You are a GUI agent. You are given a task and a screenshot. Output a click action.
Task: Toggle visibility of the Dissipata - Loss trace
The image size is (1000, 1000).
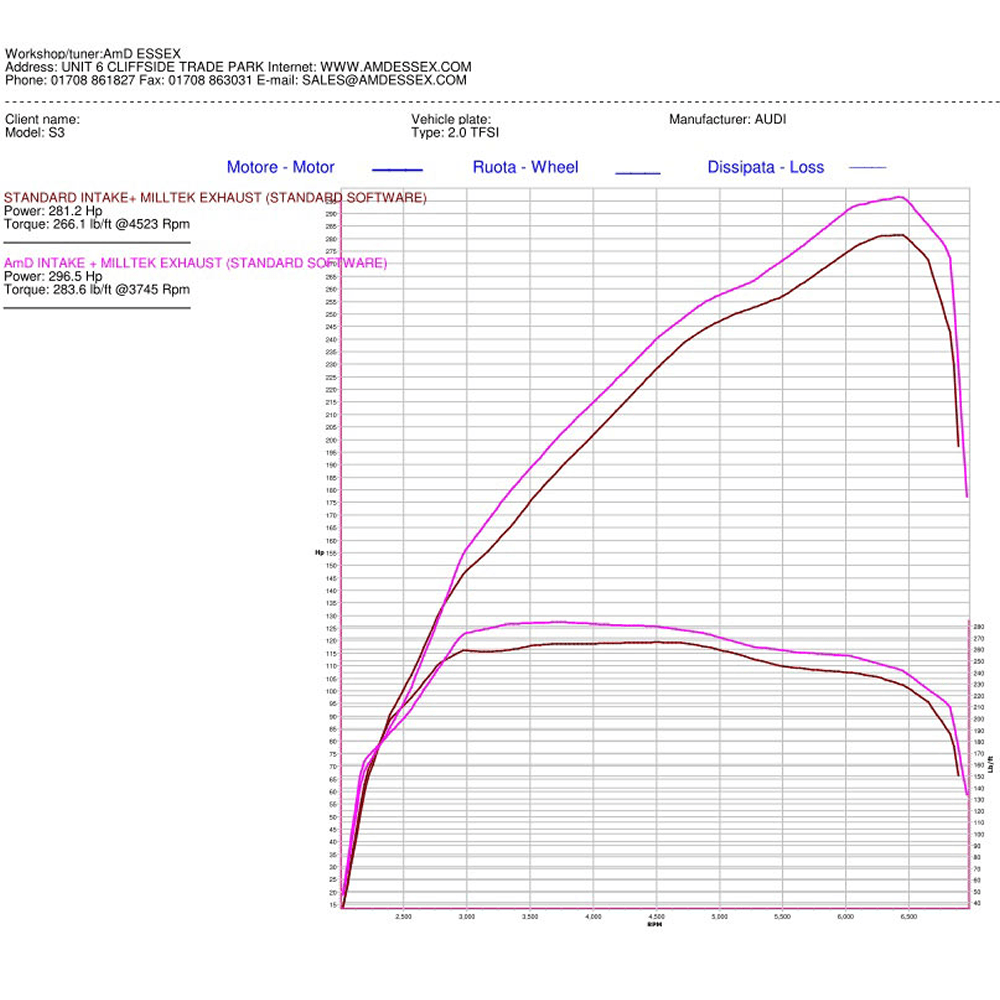766,167
